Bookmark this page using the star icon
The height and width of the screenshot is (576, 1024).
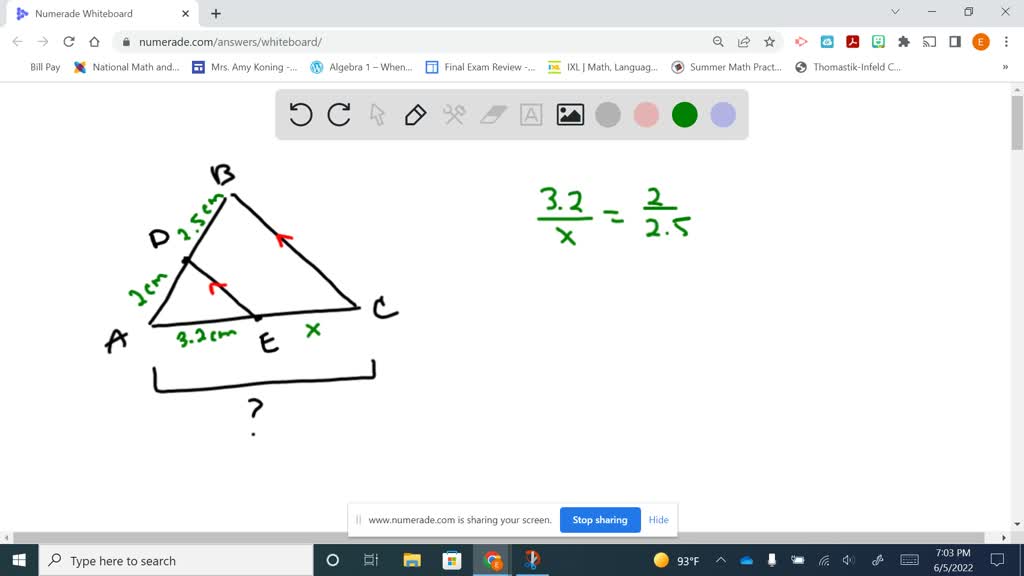[x=770, y=41]
